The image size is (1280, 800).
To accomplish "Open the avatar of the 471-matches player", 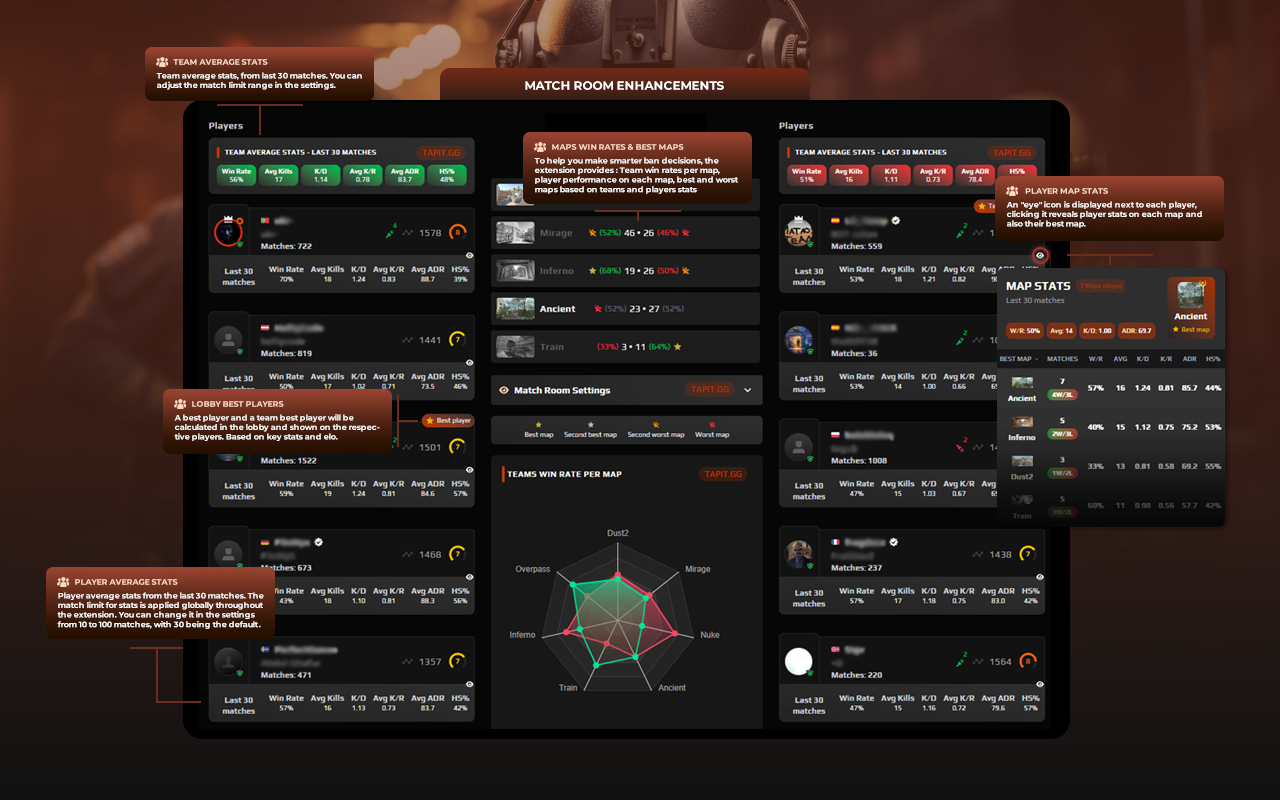I will tap(229, 661).
